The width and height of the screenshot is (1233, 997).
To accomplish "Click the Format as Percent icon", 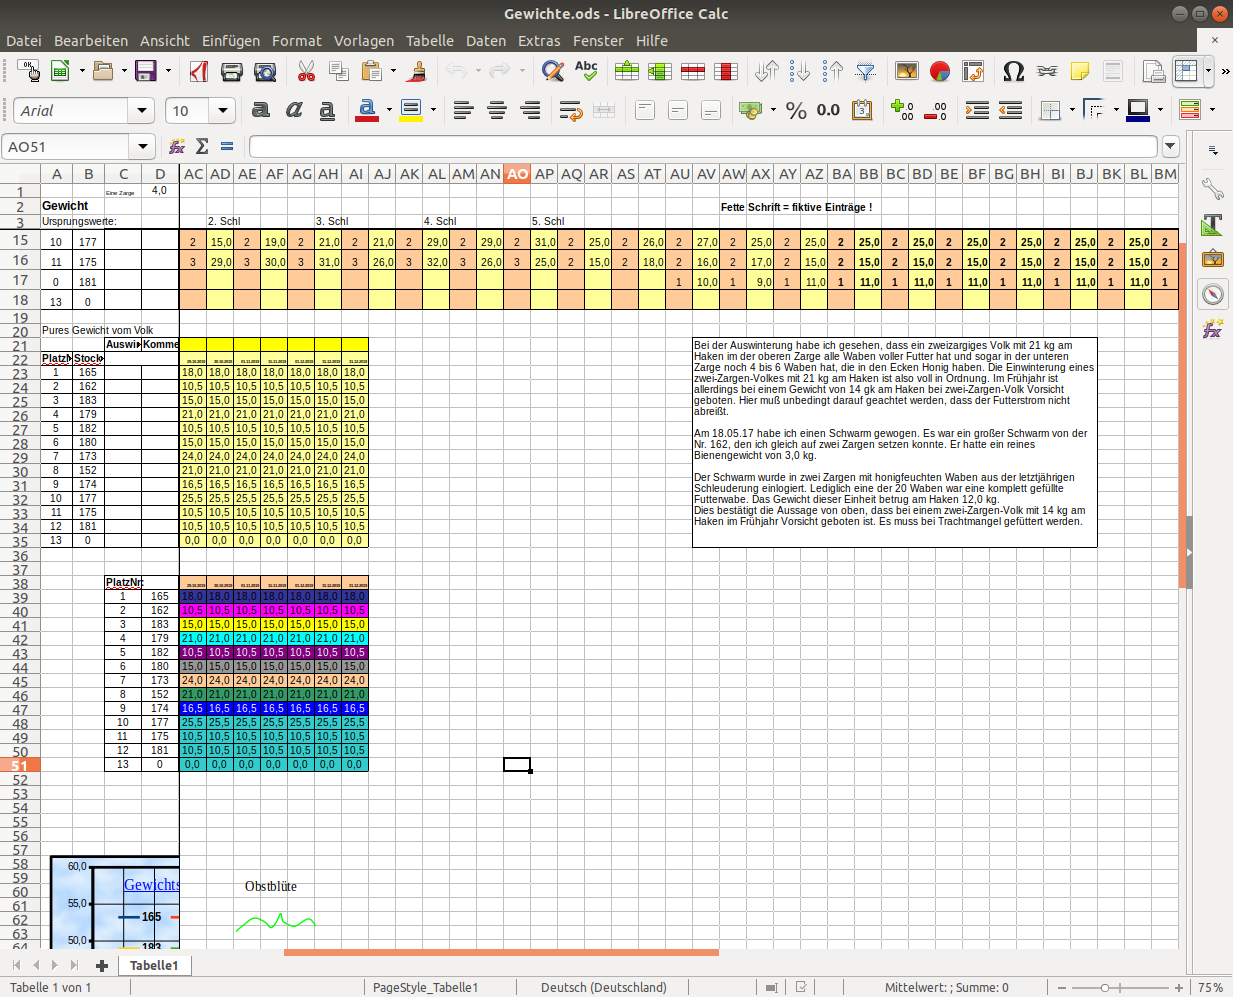I will (x=796, y=110).
